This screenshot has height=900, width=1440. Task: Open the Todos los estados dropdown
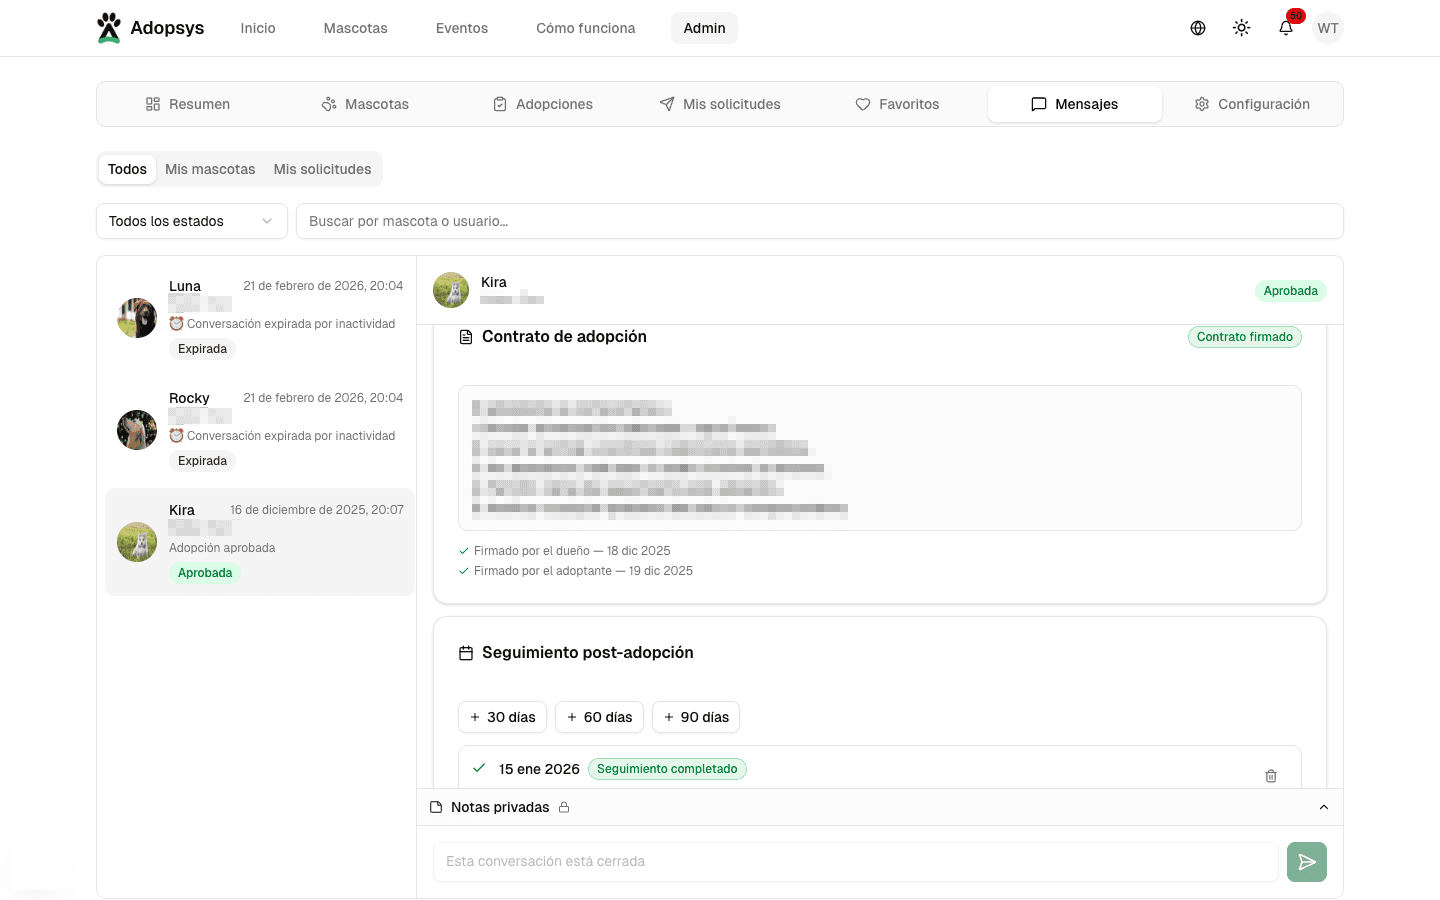click(191, 221)
